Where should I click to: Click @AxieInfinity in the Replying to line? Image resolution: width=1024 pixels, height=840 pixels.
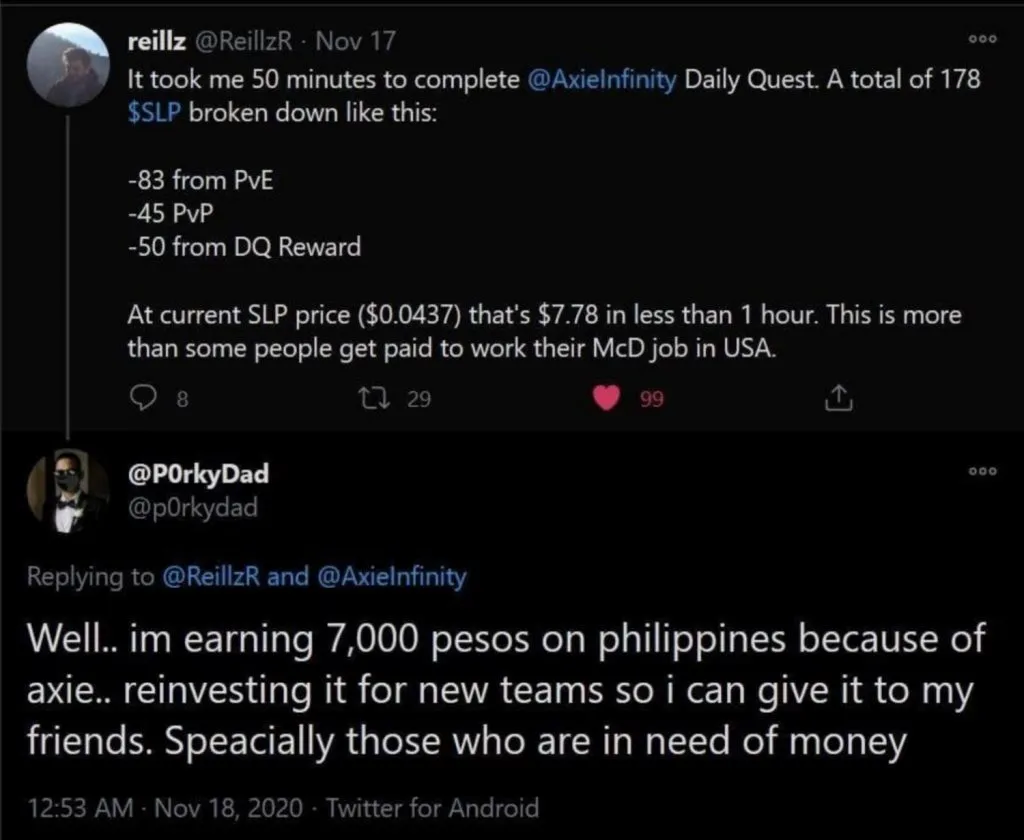pos(391,576)
